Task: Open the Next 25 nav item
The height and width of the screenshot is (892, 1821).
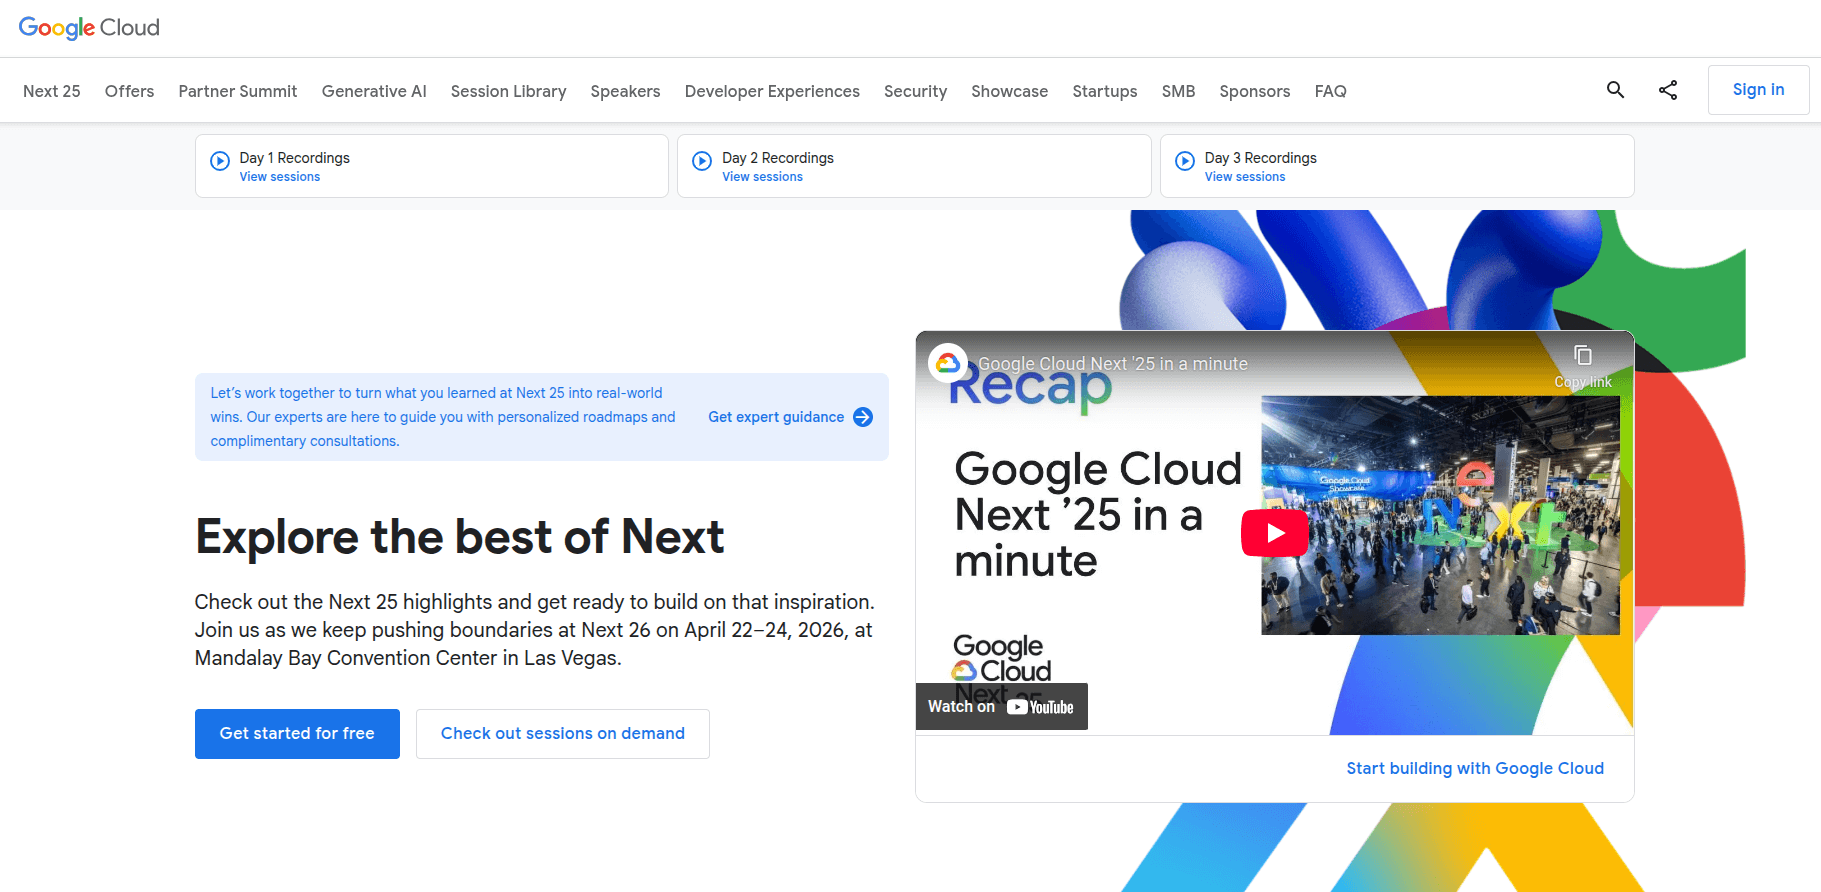Action: point(52,91)
